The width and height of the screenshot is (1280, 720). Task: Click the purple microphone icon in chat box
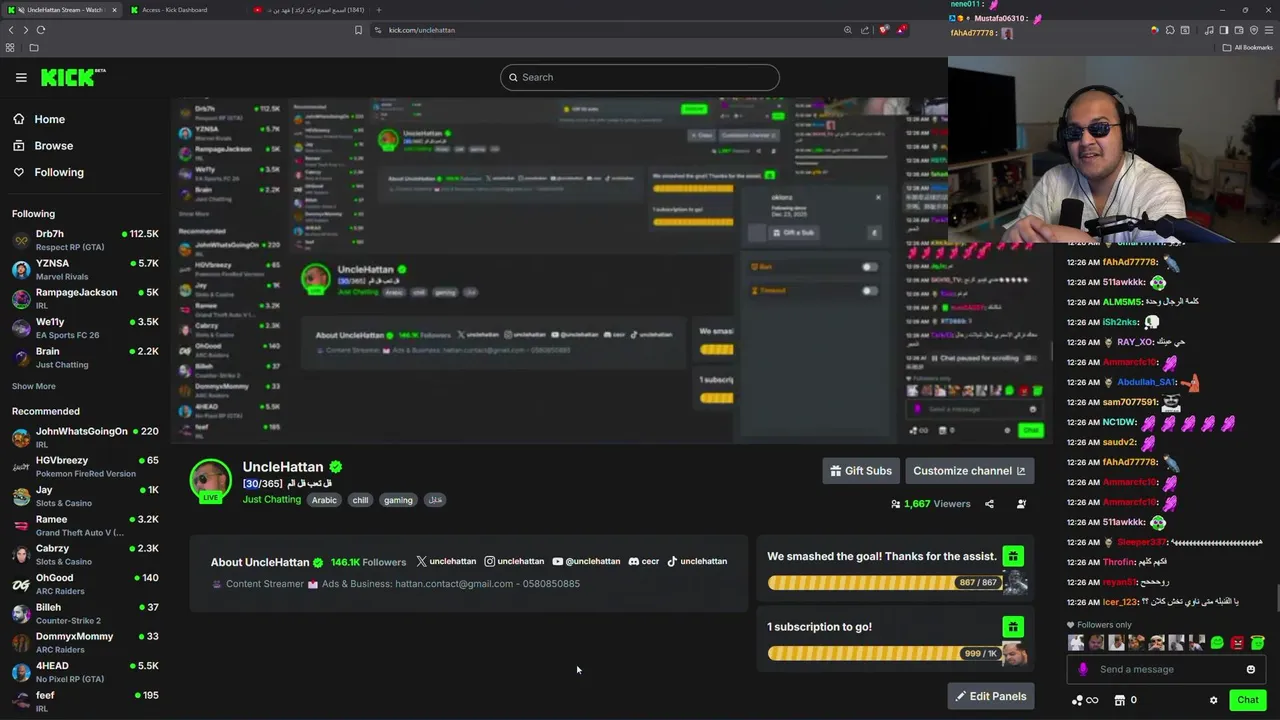point(1082,669)
